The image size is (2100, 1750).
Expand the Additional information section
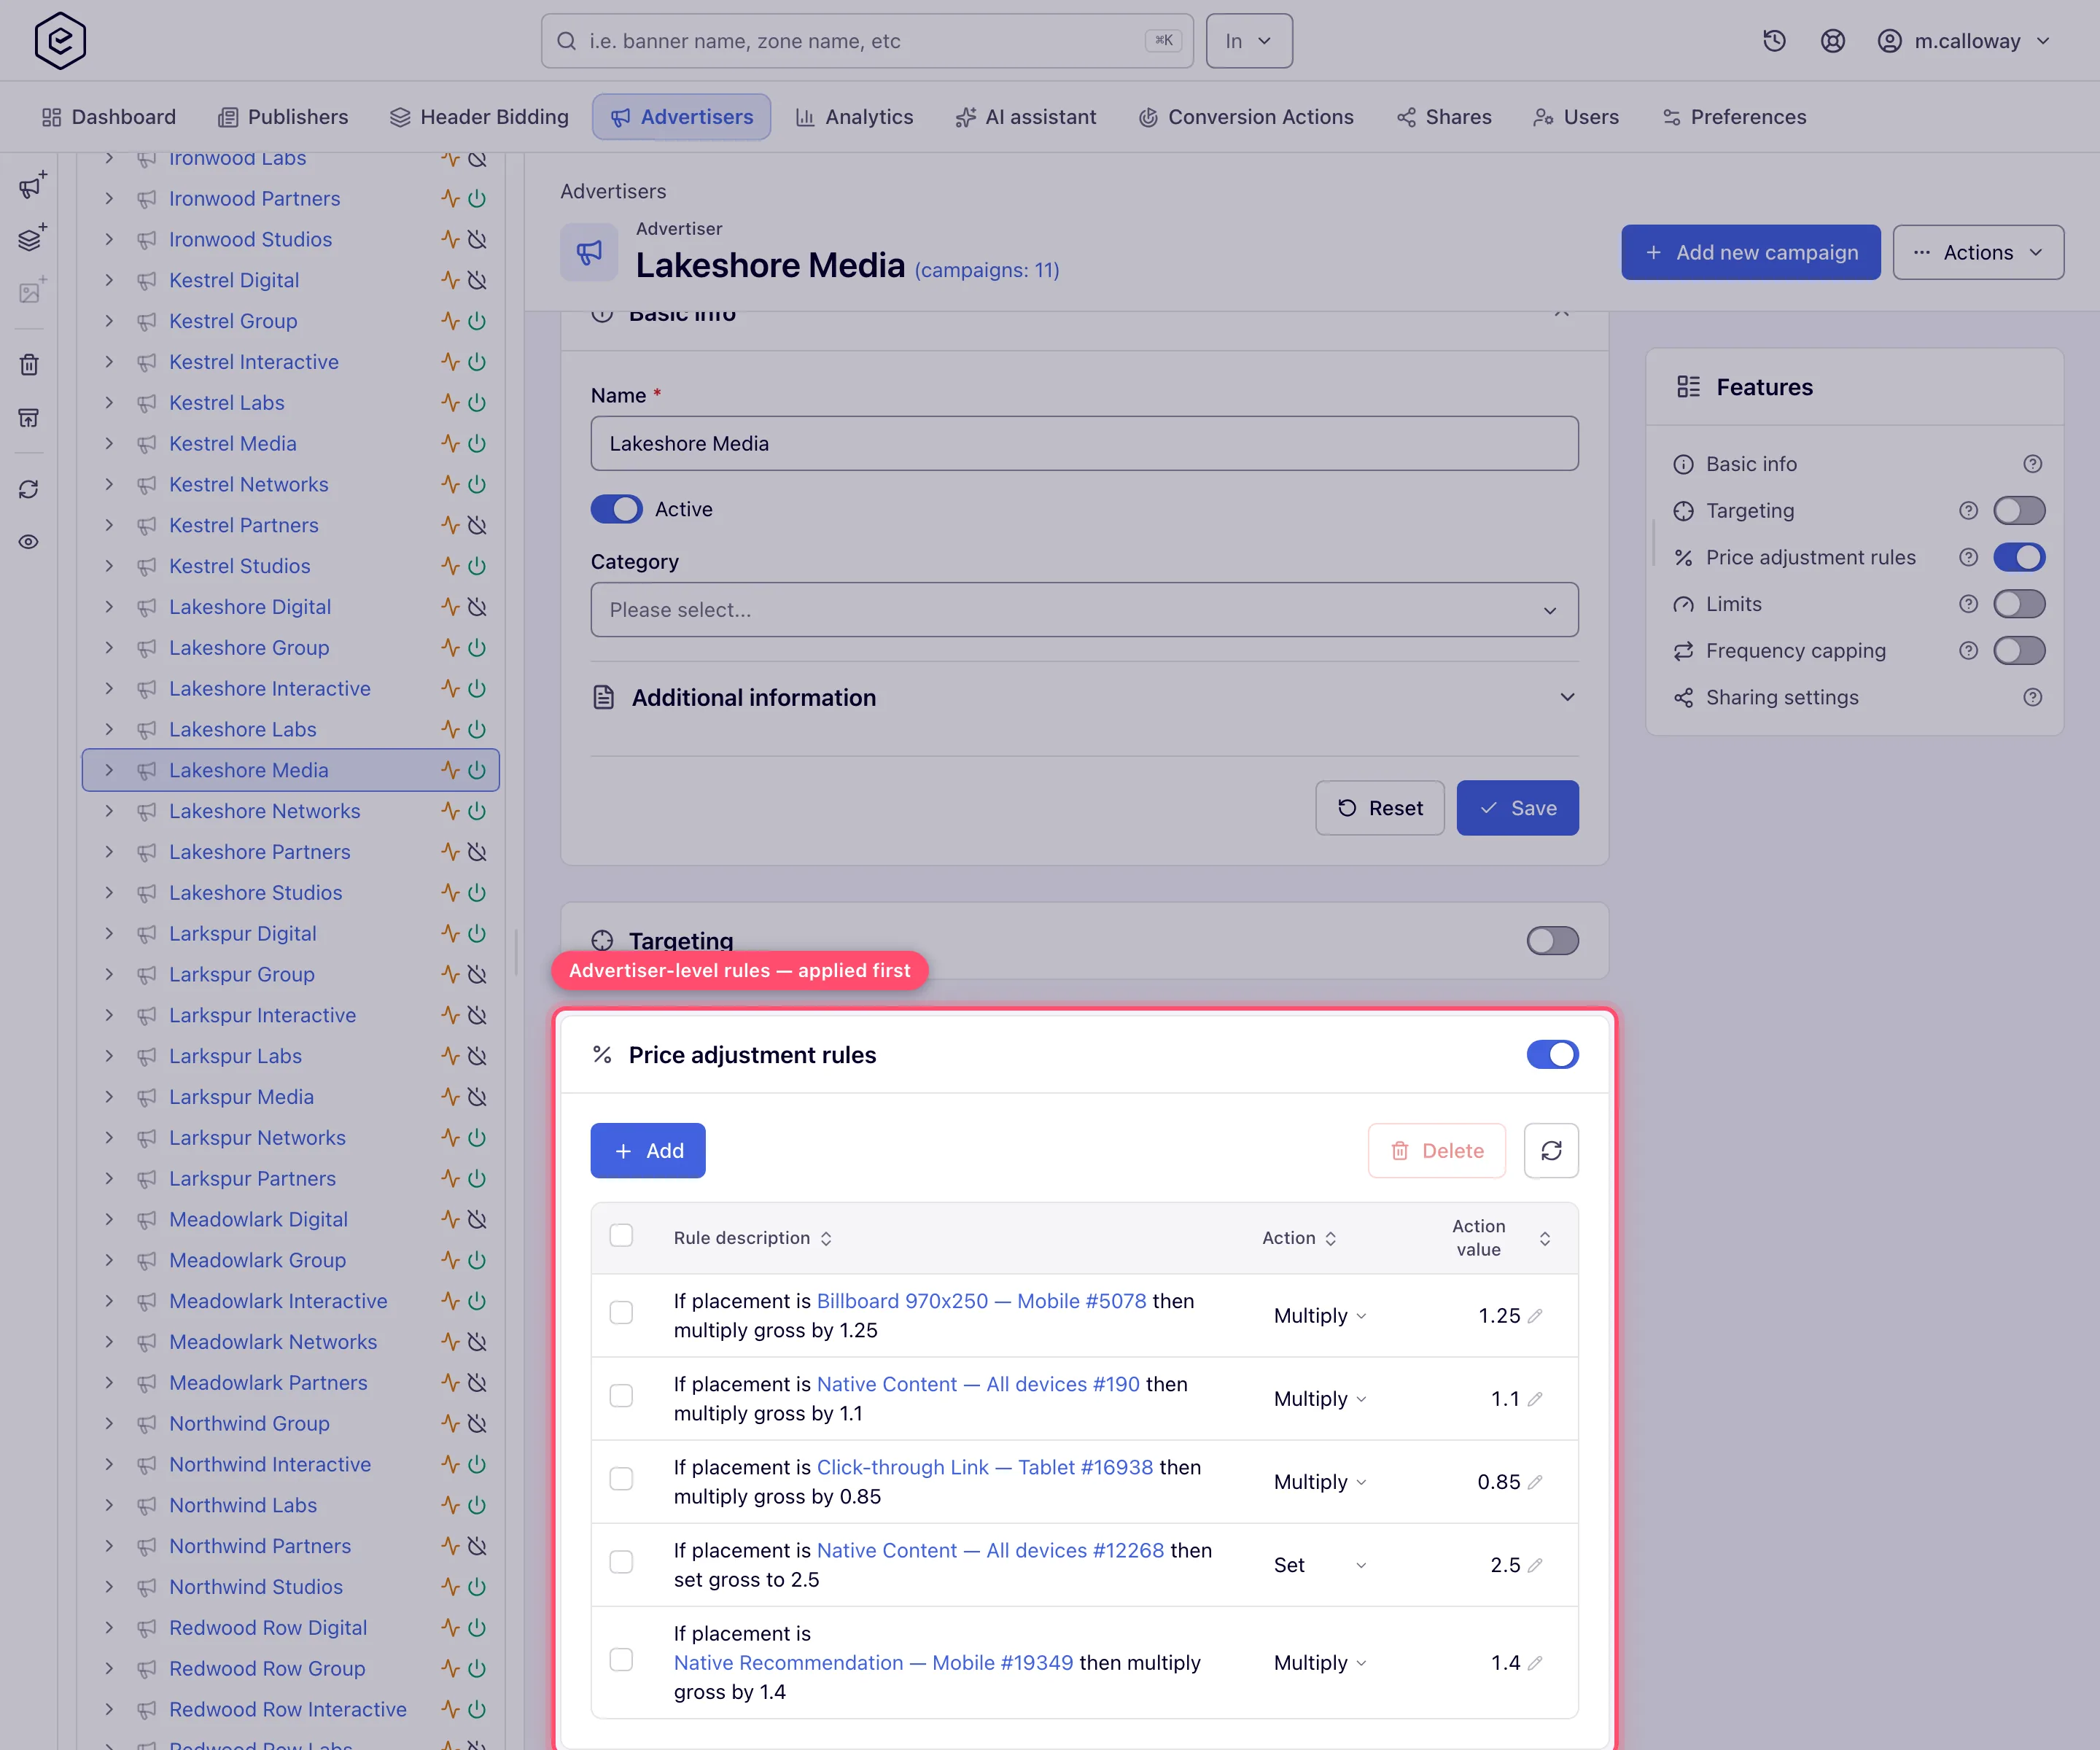[1084, 698]
